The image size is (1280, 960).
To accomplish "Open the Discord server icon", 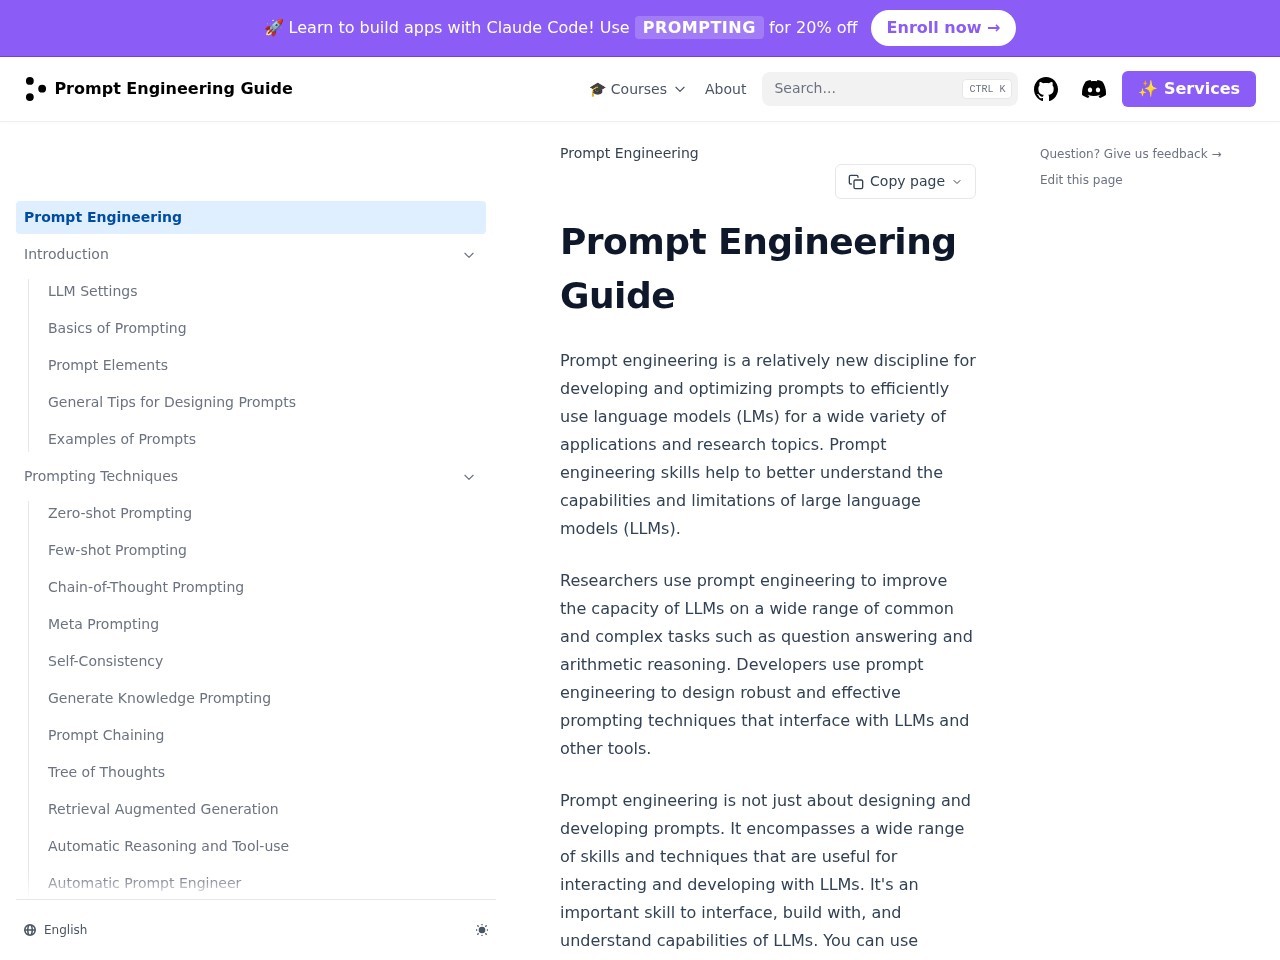I will 1094,89.
